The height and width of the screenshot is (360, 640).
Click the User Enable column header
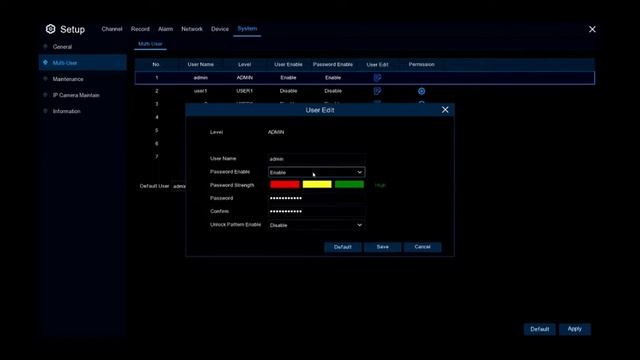(288, 64)
